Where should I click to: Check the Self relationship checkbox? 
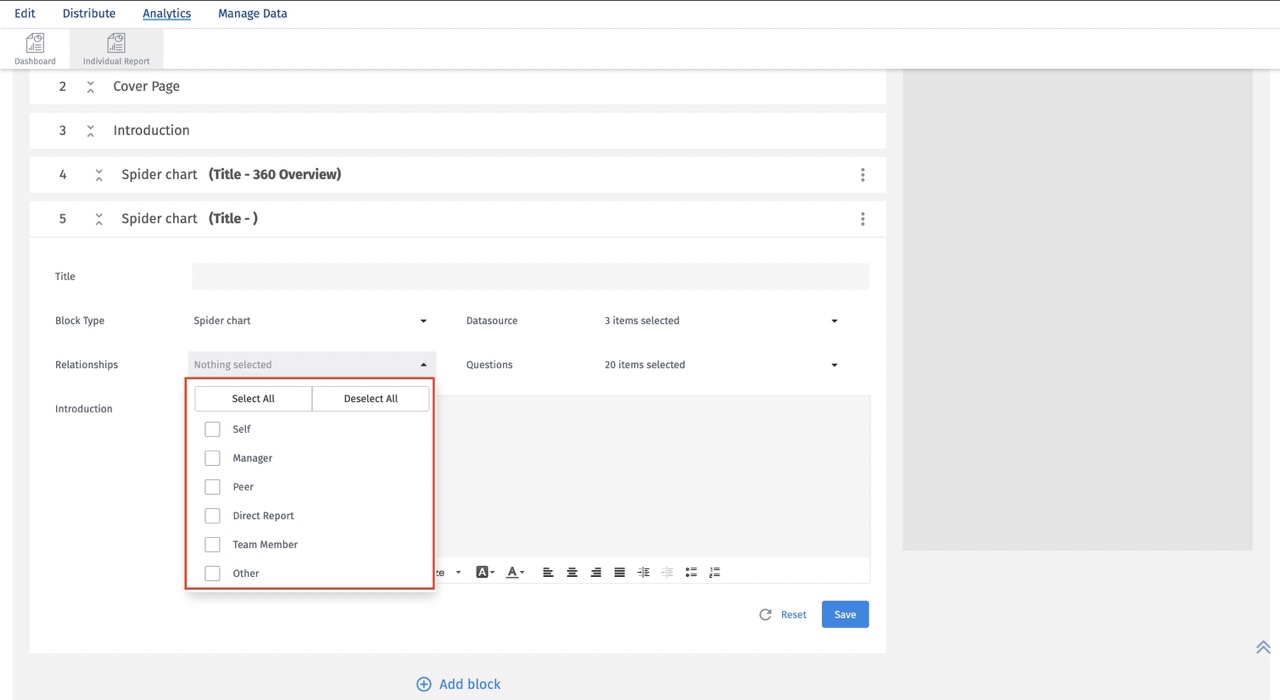(212, 428)
